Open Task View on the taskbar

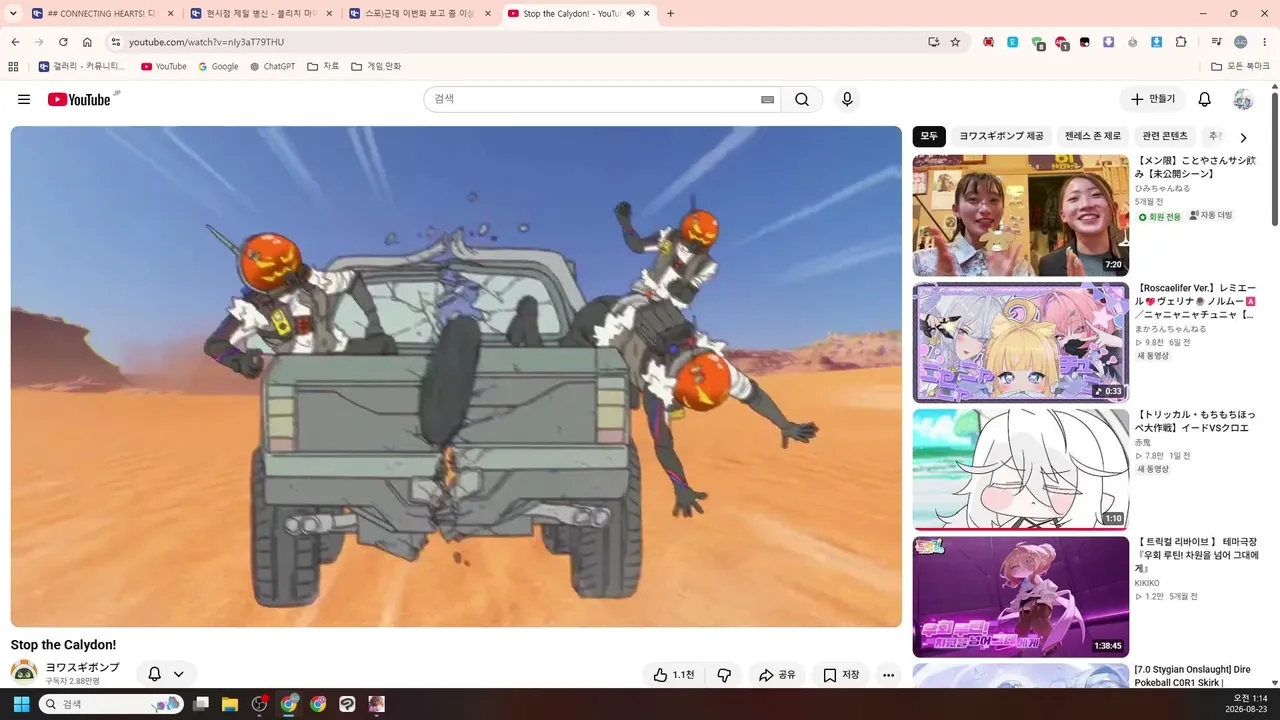point(201,704)
